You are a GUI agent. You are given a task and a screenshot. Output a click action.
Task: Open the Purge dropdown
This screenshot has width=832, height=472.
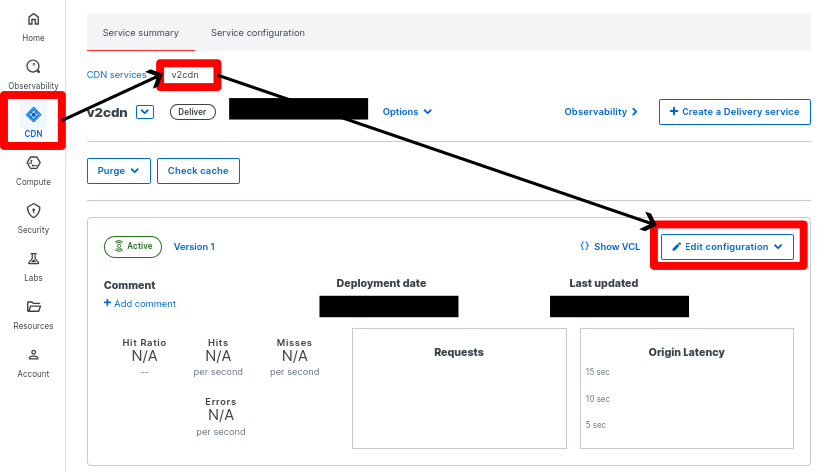[x=119, y=171]
